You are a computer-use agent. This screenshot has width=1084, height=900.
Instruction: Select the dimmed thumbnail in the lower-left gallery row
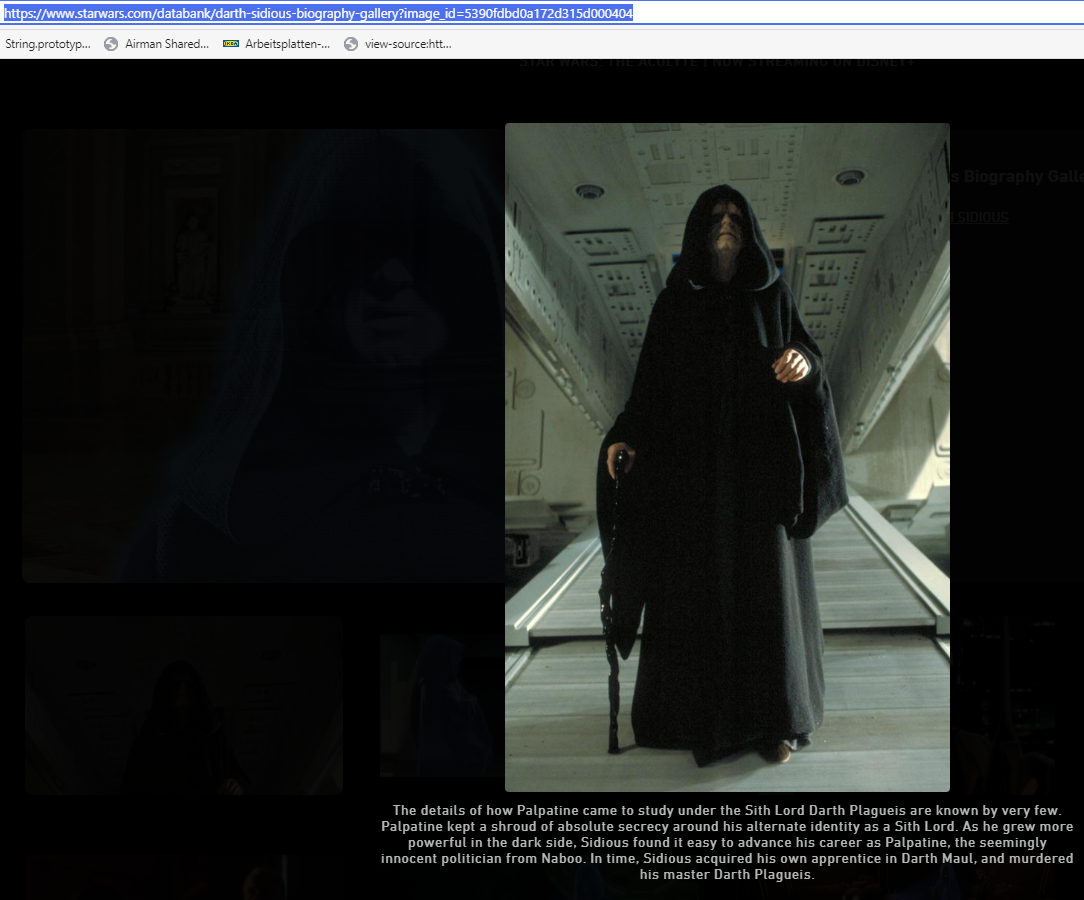tap(184, 704)
